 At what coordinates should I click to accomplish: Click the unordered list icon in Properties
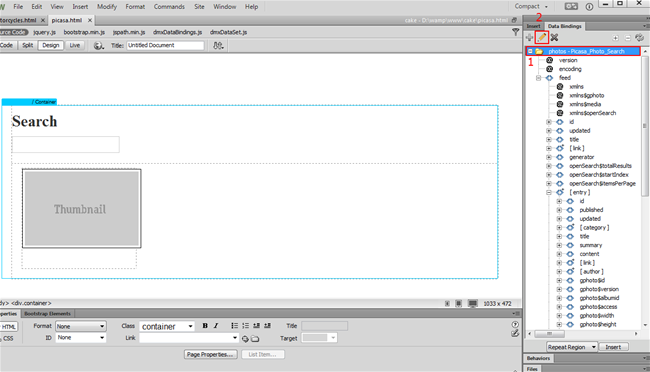235,326
